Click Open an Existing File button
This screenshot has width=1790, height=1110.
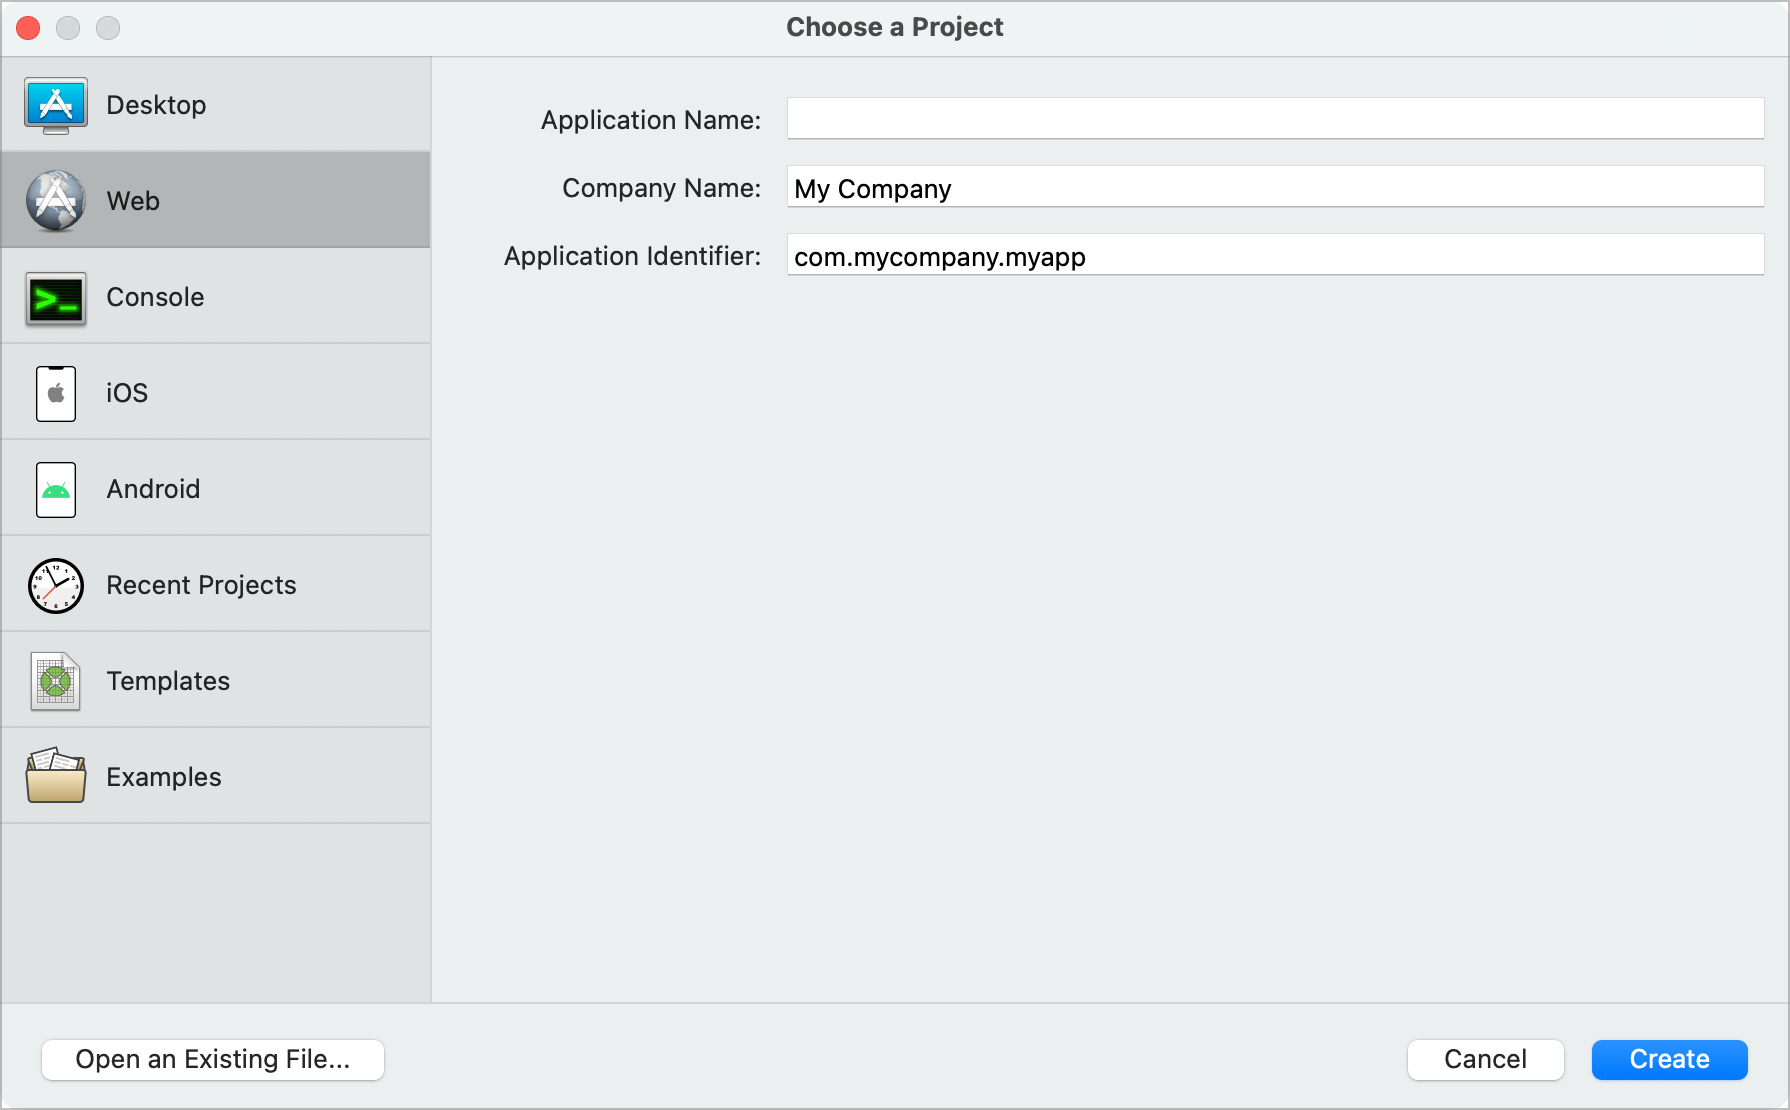click(x=213, y=1059)
